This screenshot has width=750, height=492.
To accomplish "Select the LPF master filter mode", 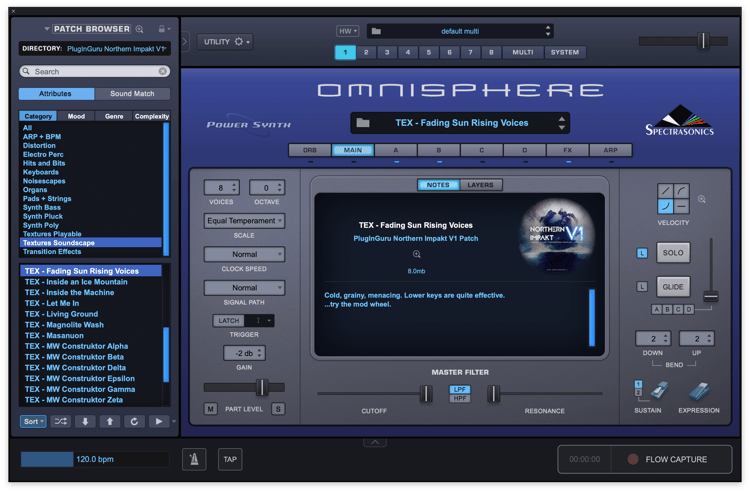I will point(460,389).
